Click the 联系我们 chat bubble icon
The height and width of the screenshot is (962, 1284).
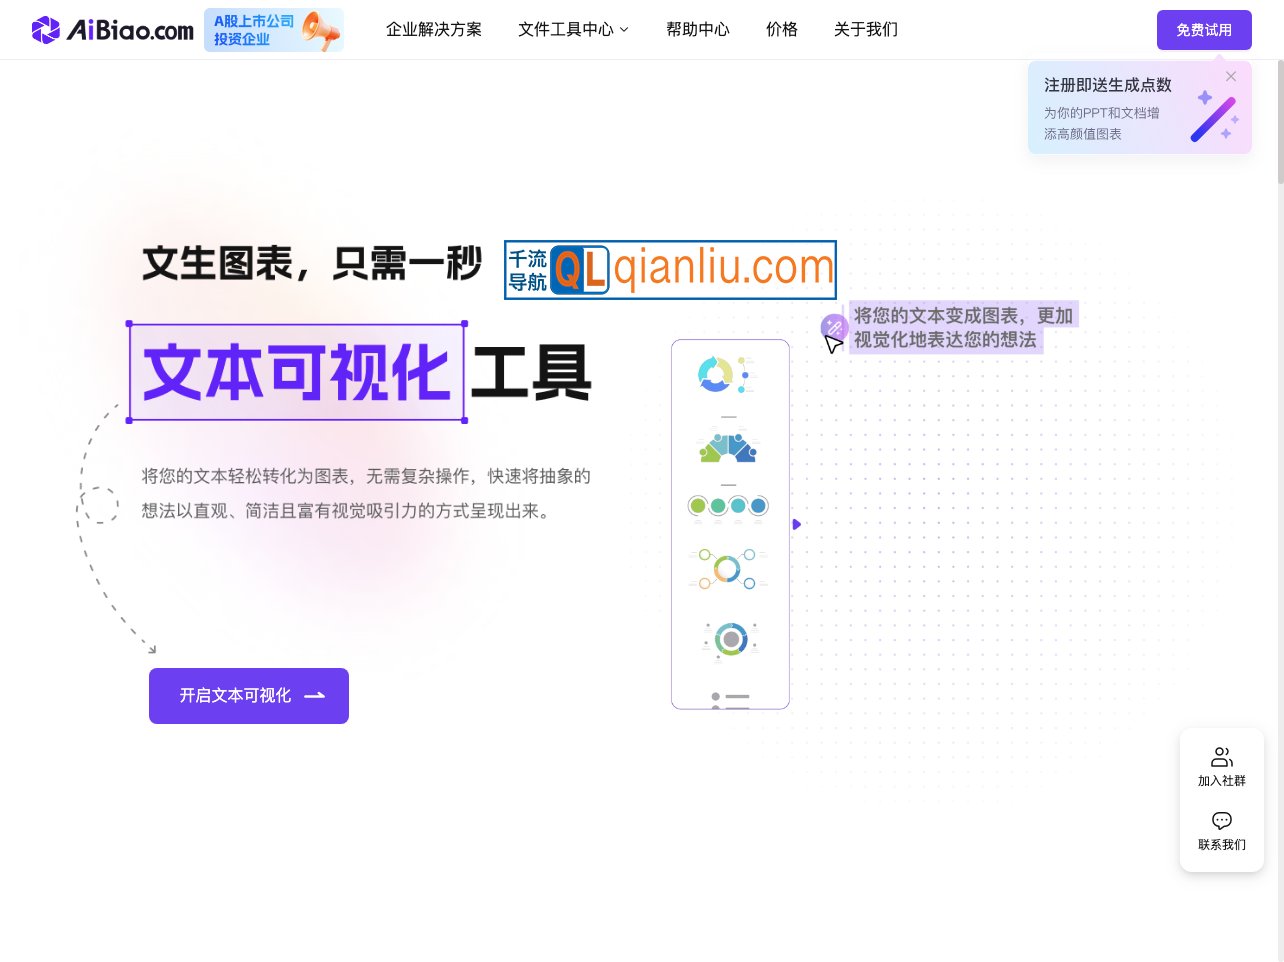point(1222,821)
